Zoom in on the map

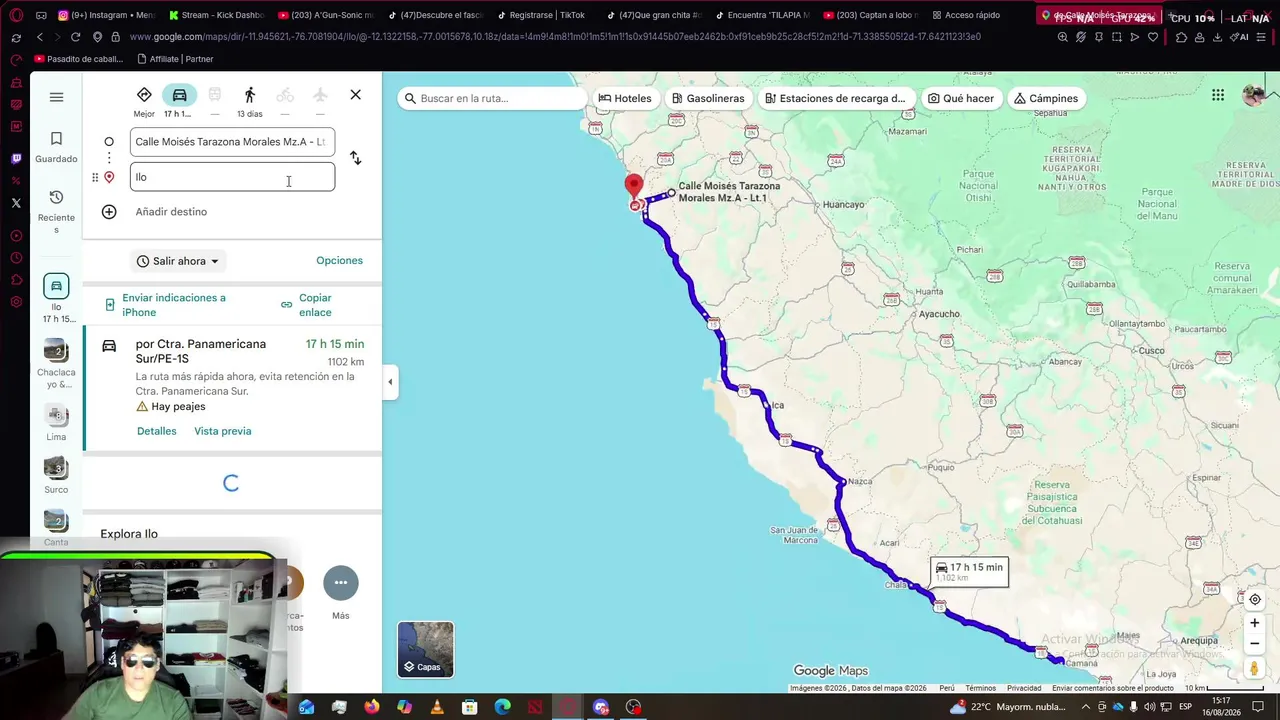1254,623
